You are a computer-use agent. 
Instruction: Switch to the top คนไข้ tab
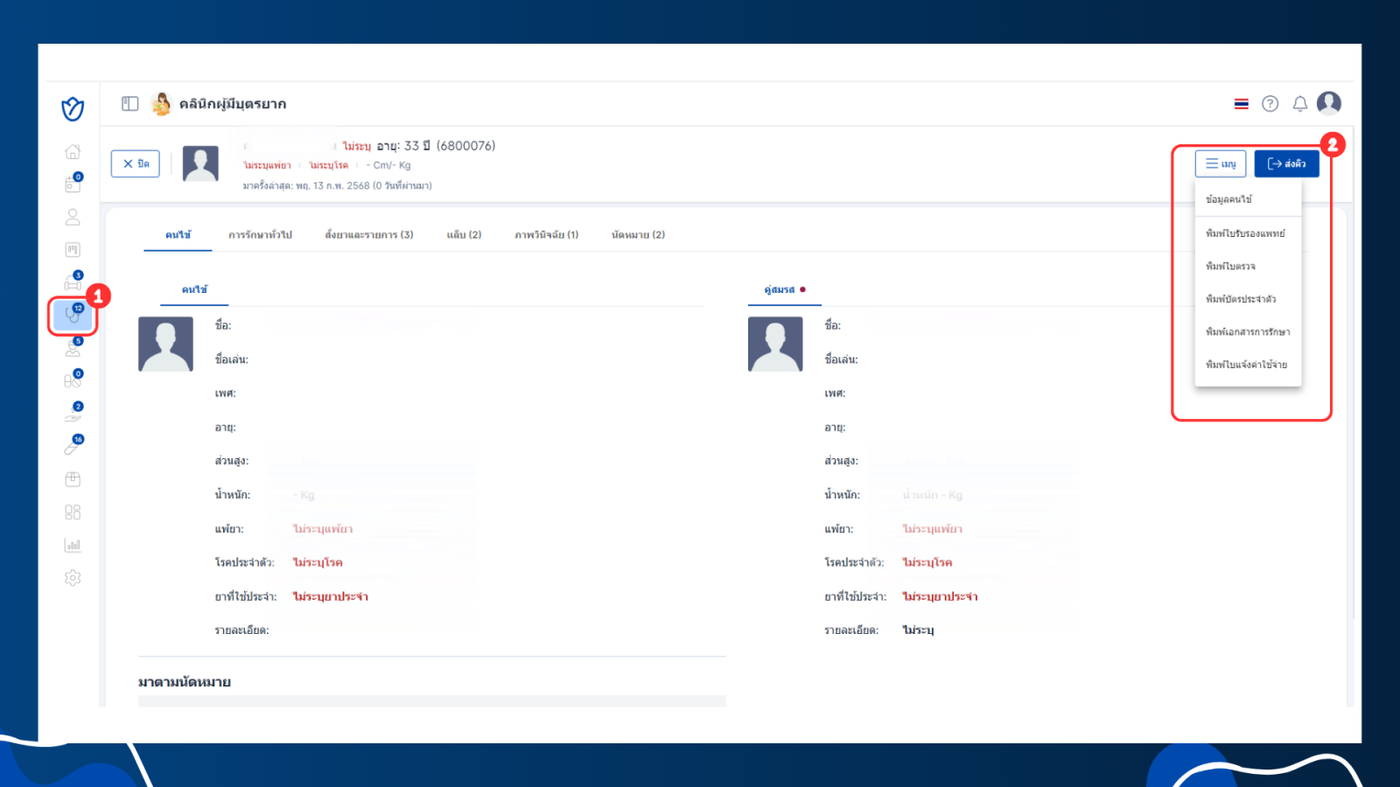(x=178, y=235)
